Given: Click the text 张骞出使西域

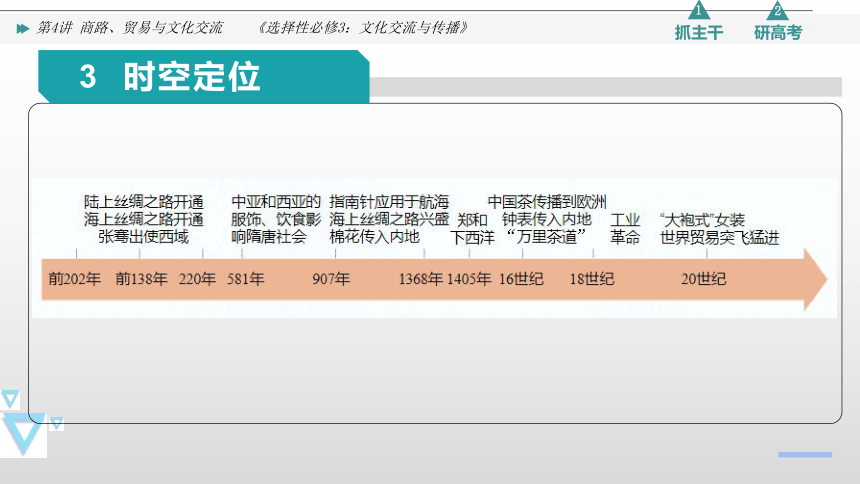Looking at the screenshot, I should [144, 237].
